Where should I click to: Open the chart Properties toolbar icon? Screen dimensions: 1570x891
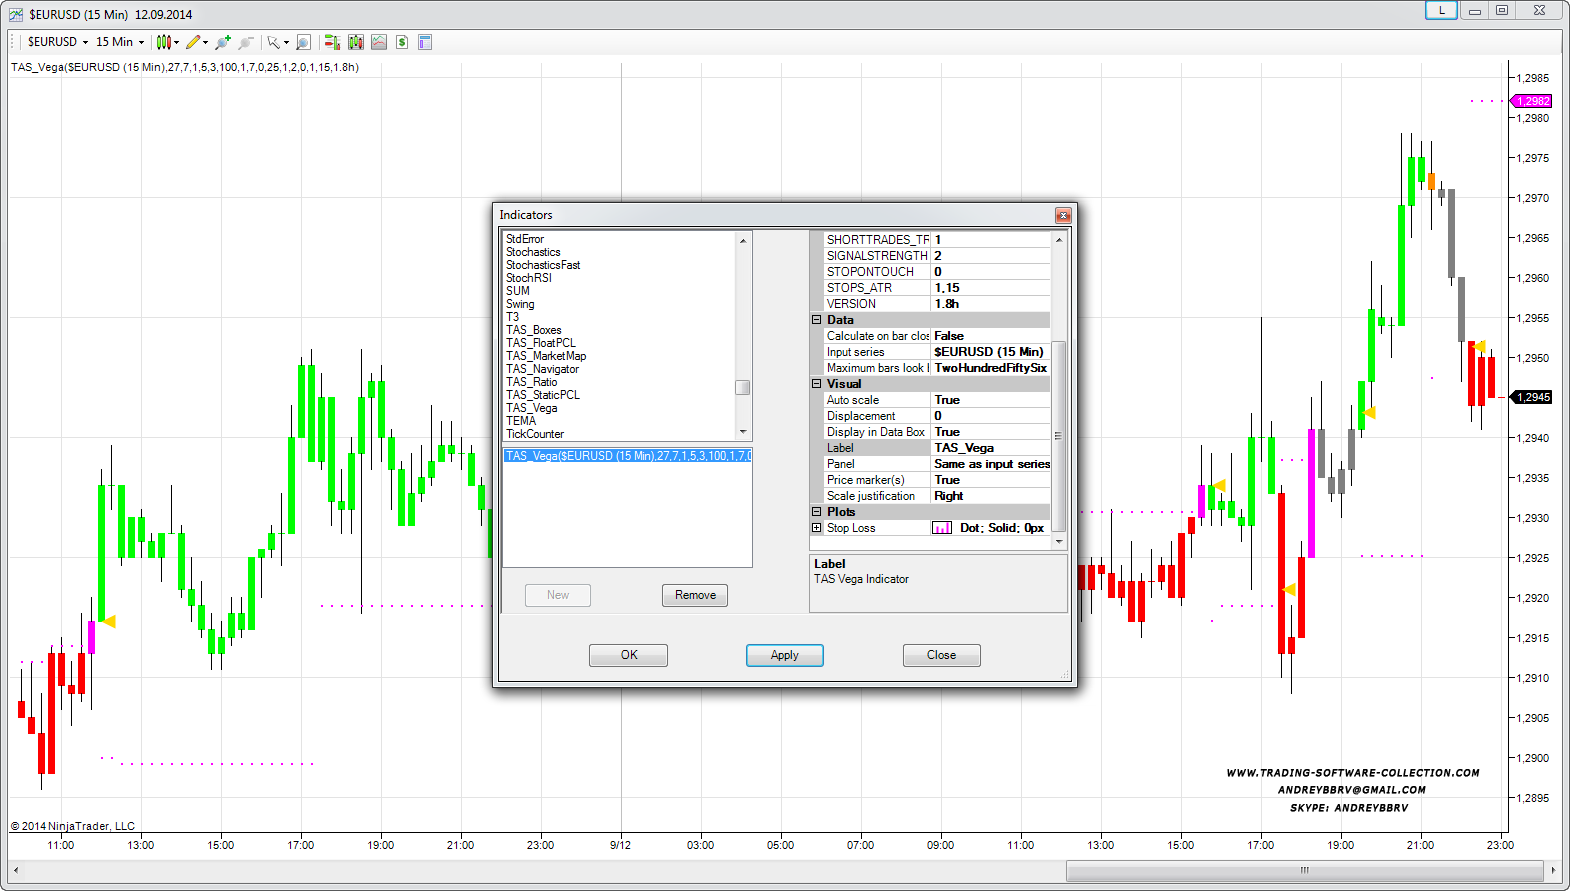[x=425, y=42]
